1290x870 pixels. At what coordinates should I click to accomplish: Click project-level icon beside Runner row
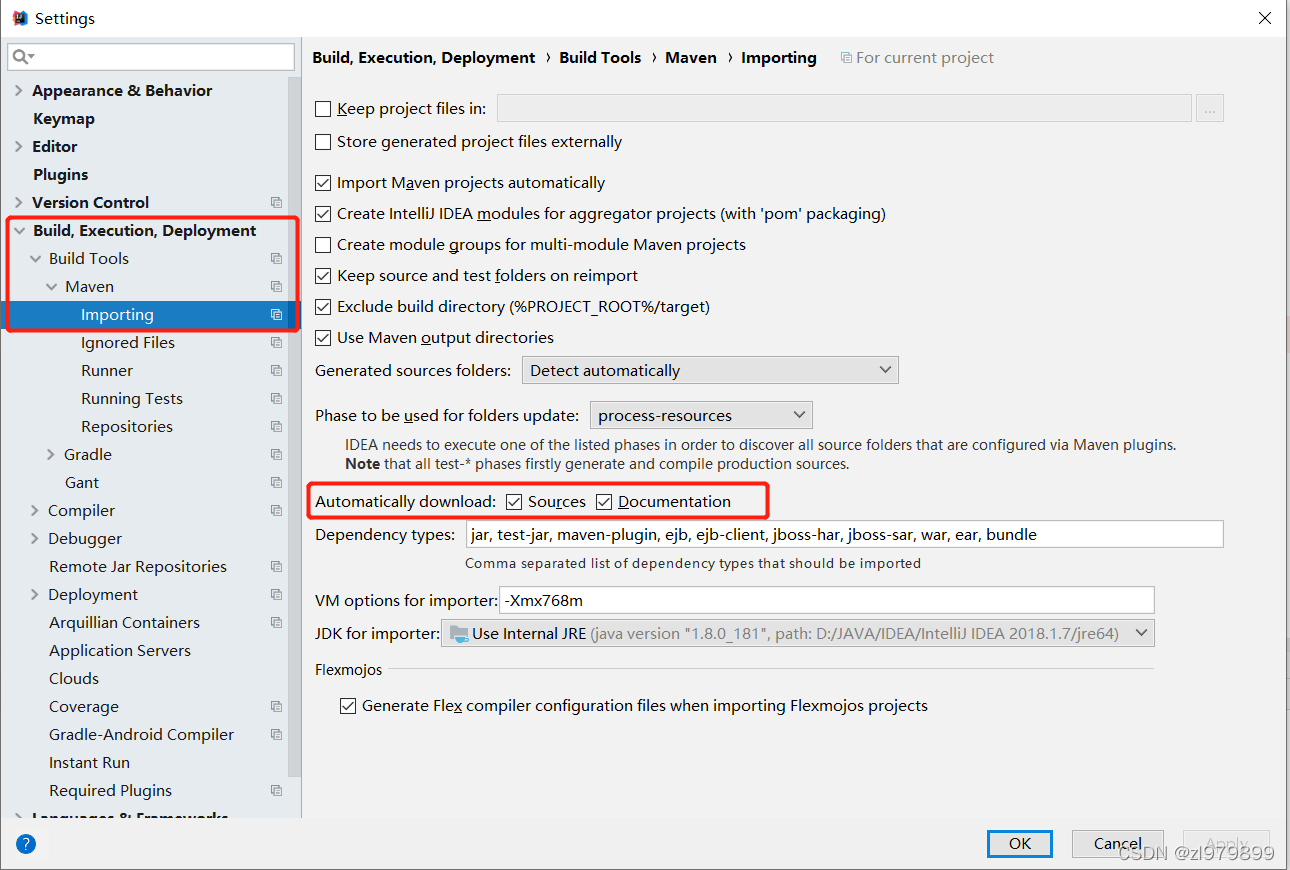[x=277, y=371]
